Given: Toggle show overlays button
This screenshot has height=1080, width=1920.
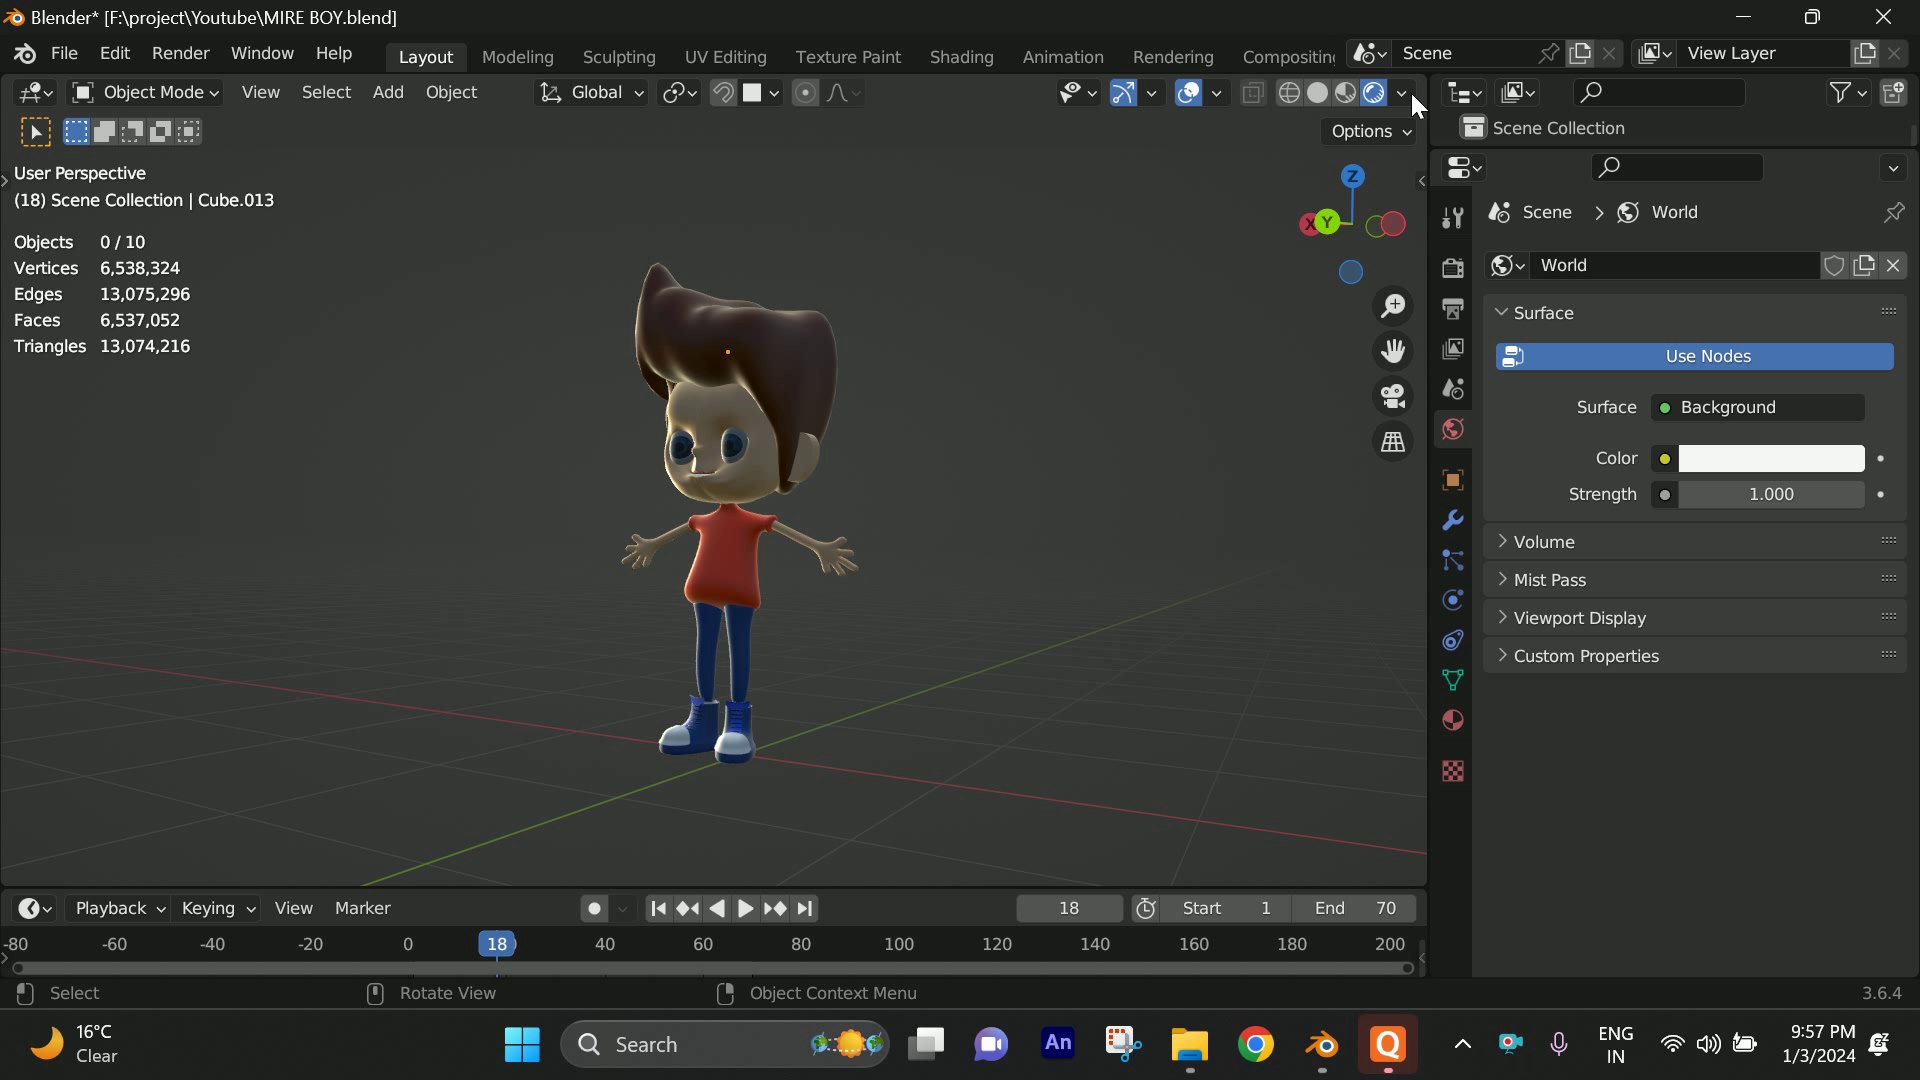Looking at the screenshot, I should 1188,93.
